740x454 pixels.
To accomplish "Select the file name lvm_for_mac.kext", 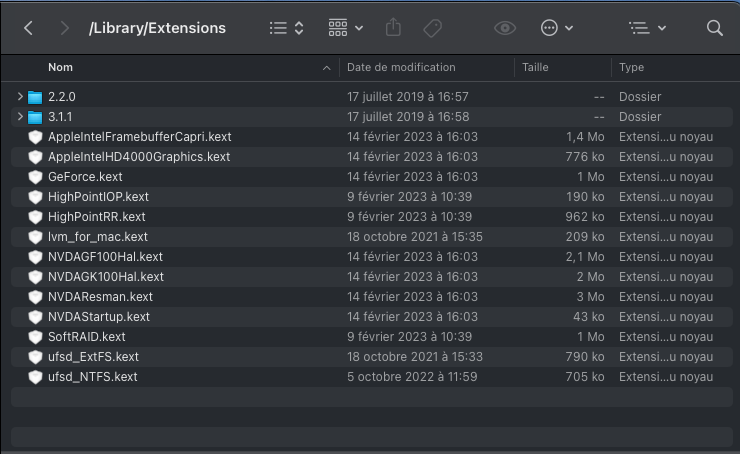I will 98,237.
